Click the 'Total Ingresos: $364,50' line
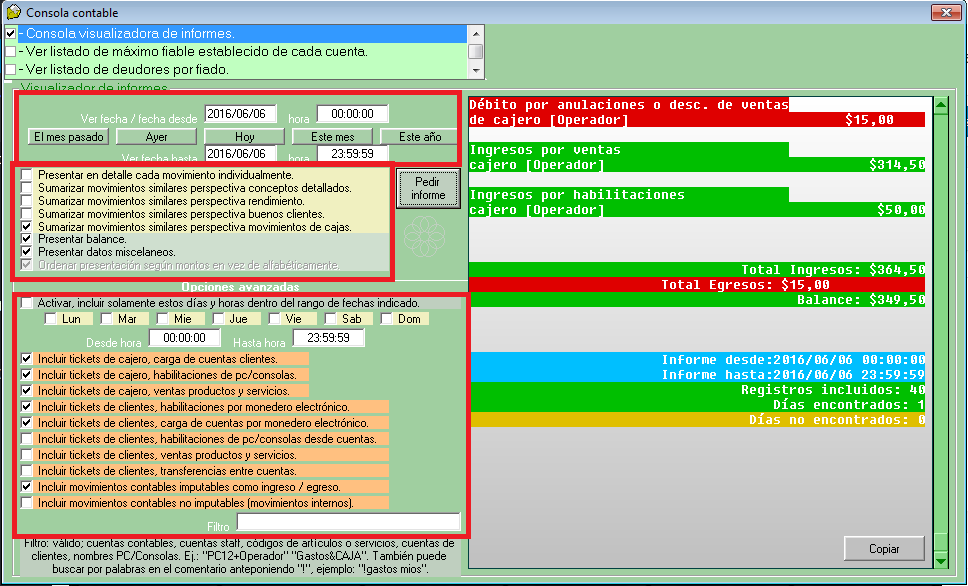This screenshot has width=968, height=586. [x=697, y=270]
